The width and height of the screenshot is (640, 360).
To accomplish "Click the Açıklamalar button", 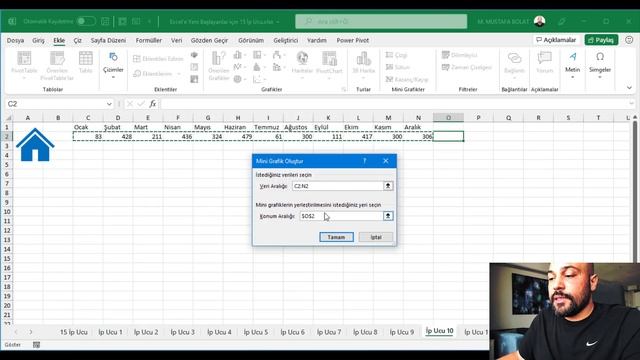I will 556,40.
